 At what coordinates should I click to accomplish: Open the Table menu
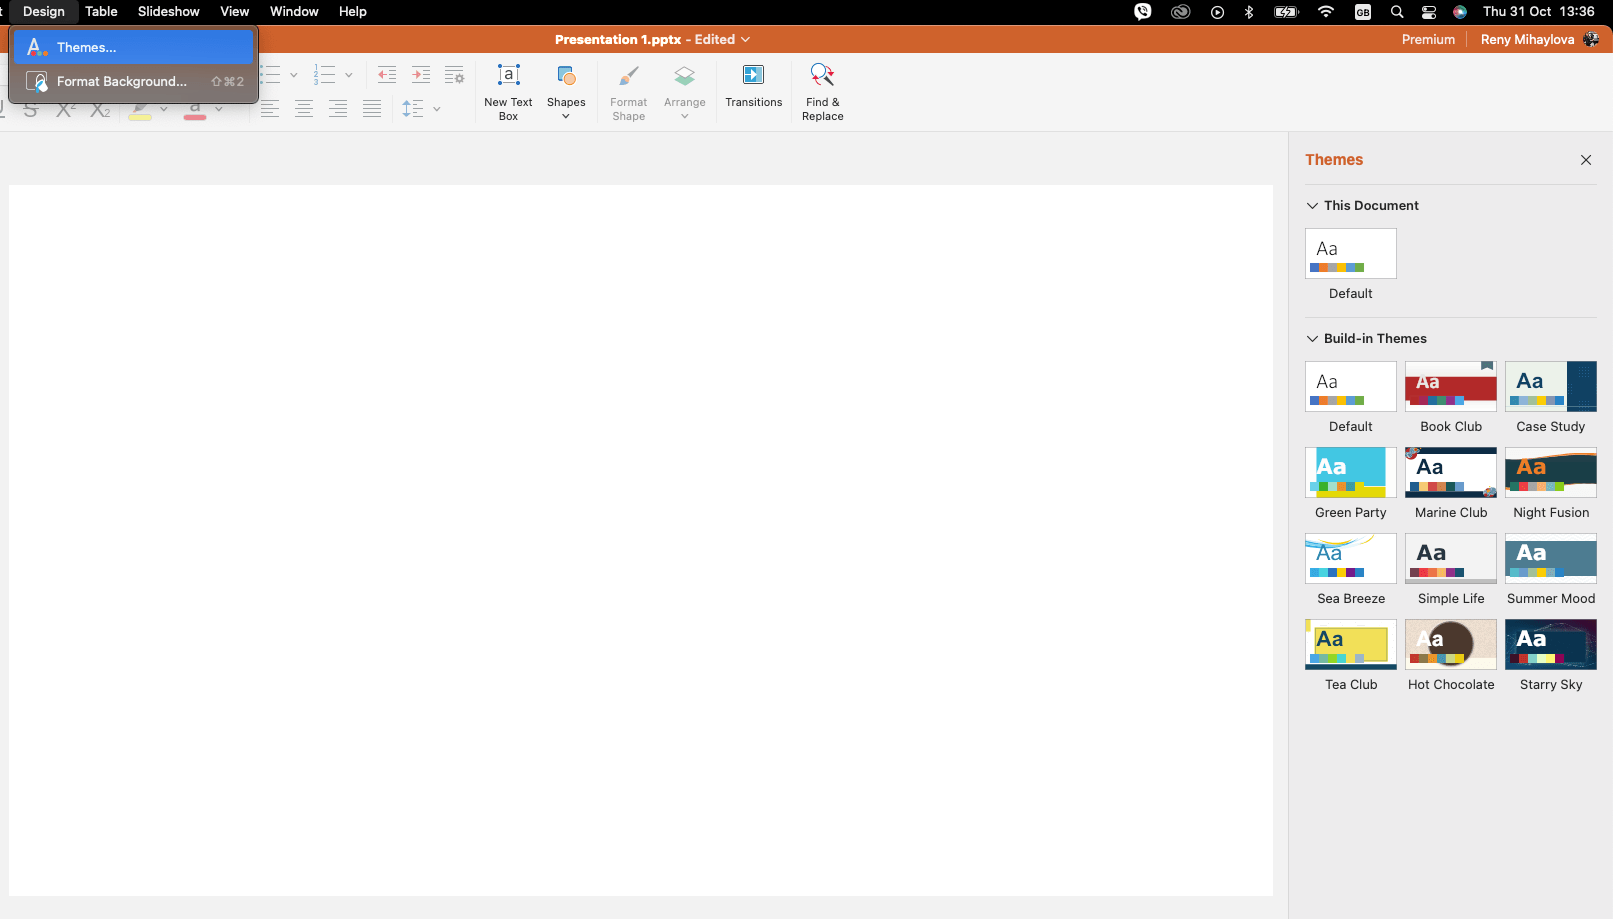pyautogui.click(x=101, y=11)
